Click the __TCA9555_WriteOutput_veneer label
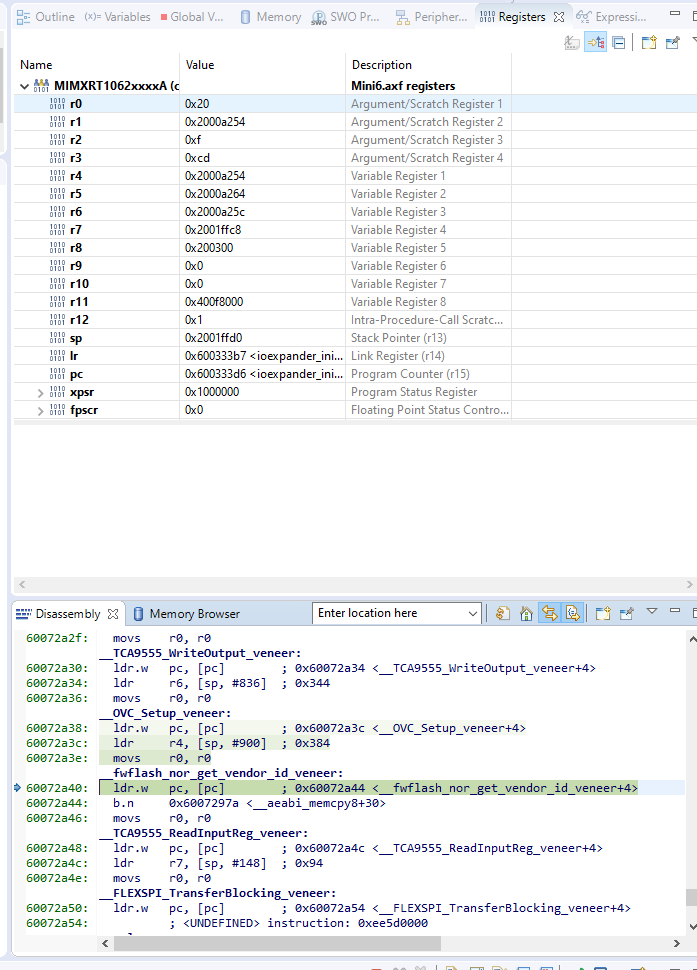The image size is (697, 970). point(200,653)
